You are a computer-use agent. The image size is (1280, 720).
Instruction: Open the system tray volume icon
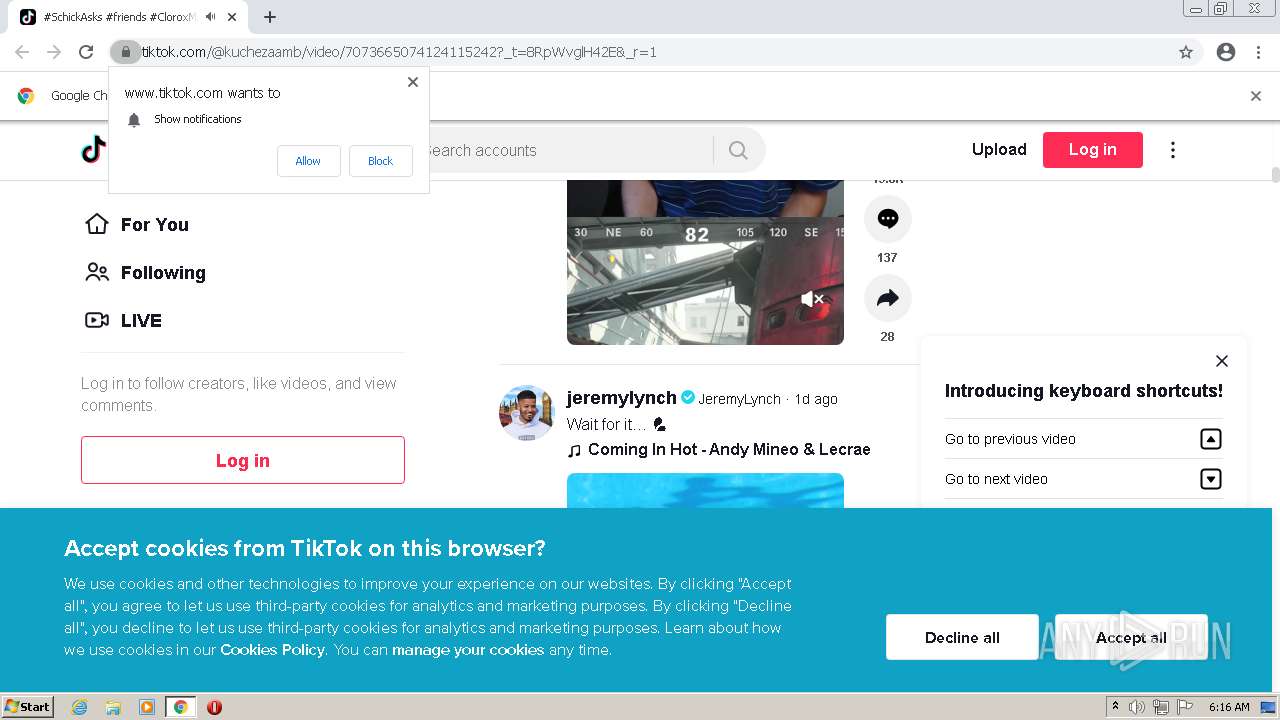1137,707
